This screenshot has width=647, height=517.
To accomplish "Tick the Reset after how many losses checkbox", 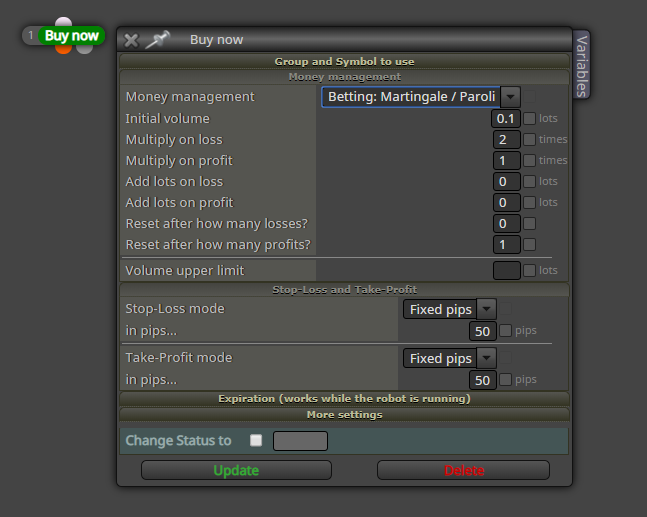I will 529,224.
